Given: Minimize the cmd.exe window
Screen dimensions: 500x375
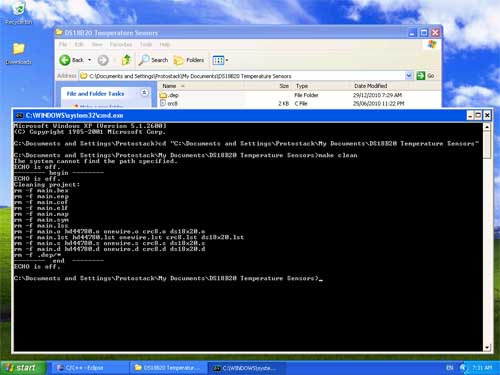Looking at the screenshot, I should pos(470,115).
